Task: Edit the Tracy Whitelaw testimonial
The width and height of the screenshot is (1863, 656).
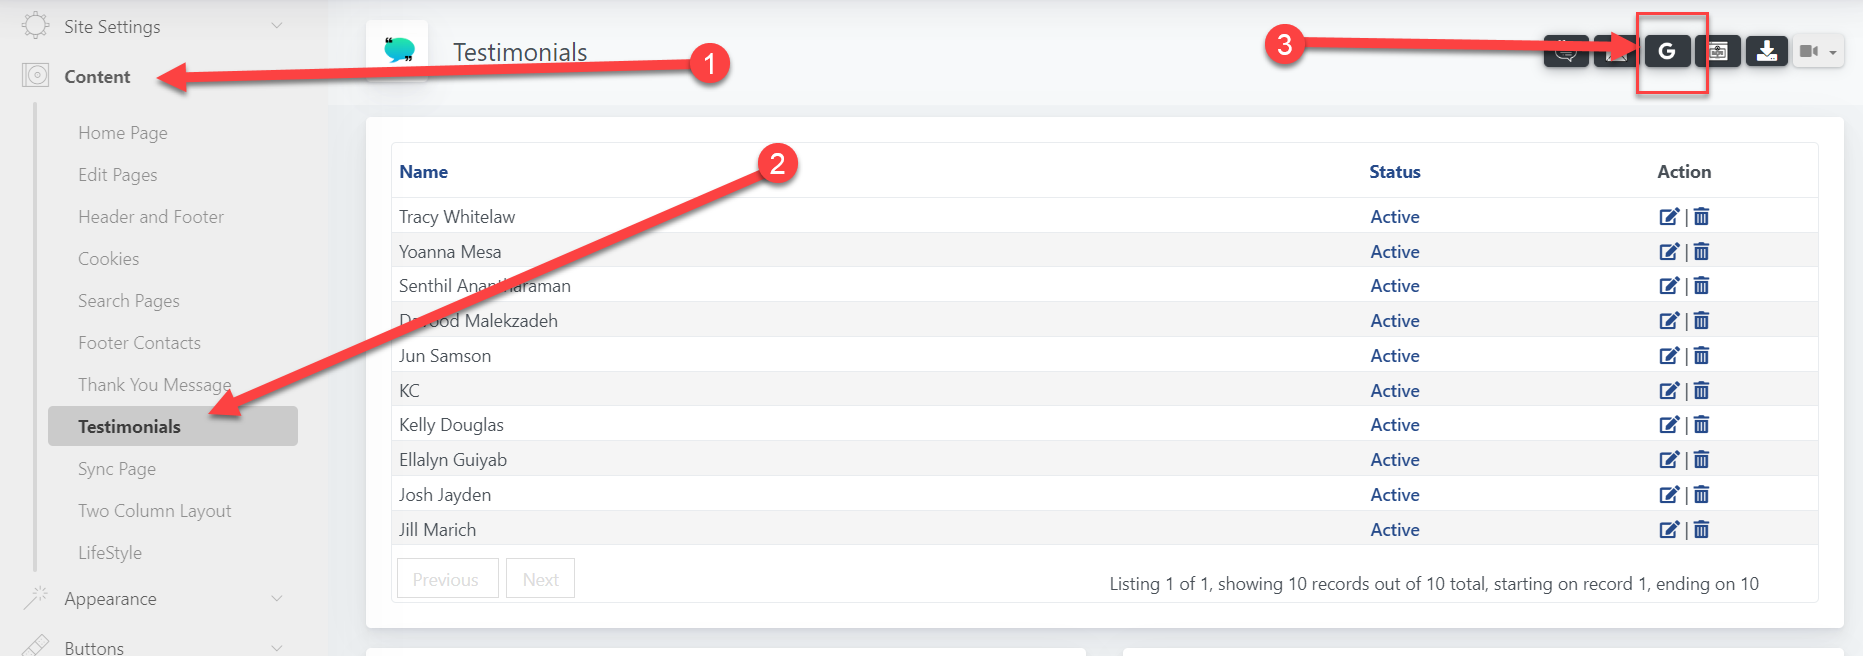Action: [1668, 217]
